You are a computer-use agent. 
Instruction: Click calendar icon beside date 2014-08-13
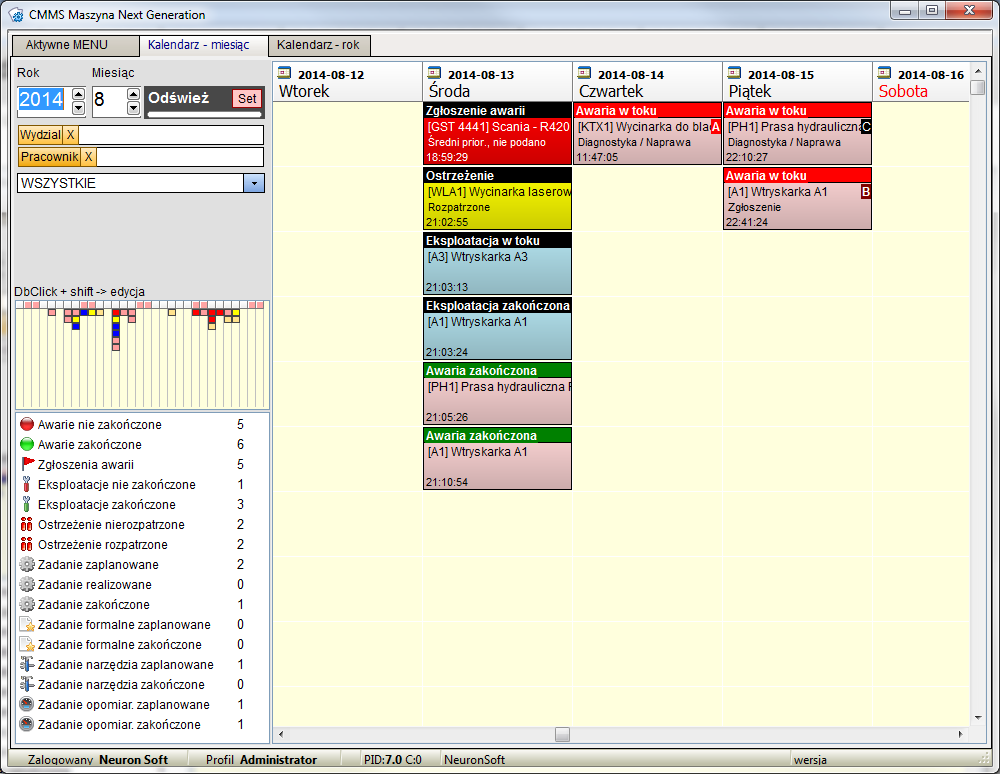pyautogui.click(x=434, y=73)
